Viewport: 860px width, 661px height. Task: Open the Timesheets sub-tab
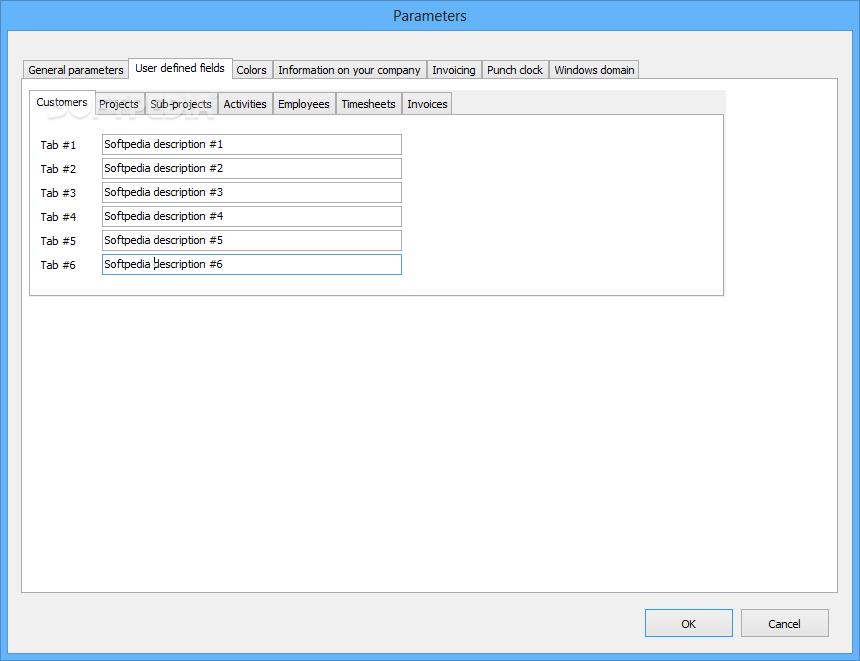369,104
